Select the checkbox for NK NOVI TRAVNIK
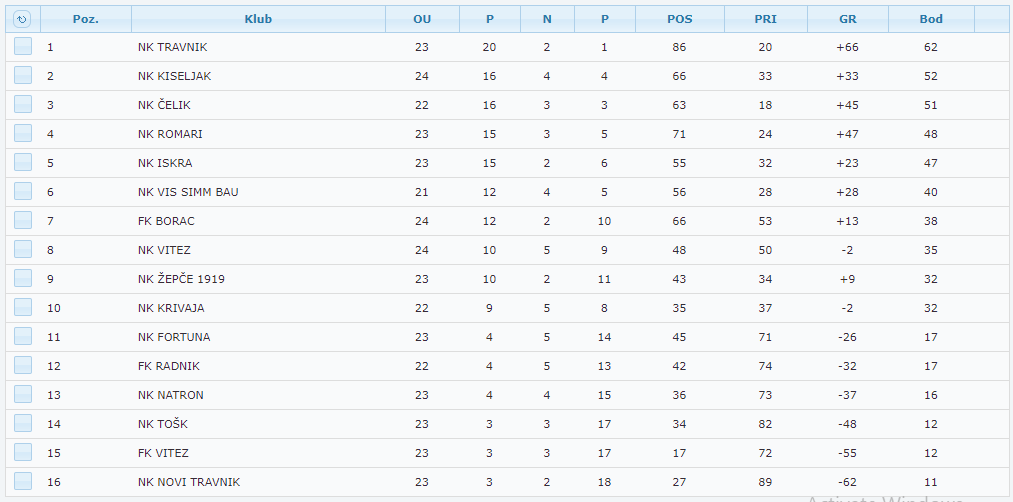This screenshot has width=1013, height=502. pos(23,482)
